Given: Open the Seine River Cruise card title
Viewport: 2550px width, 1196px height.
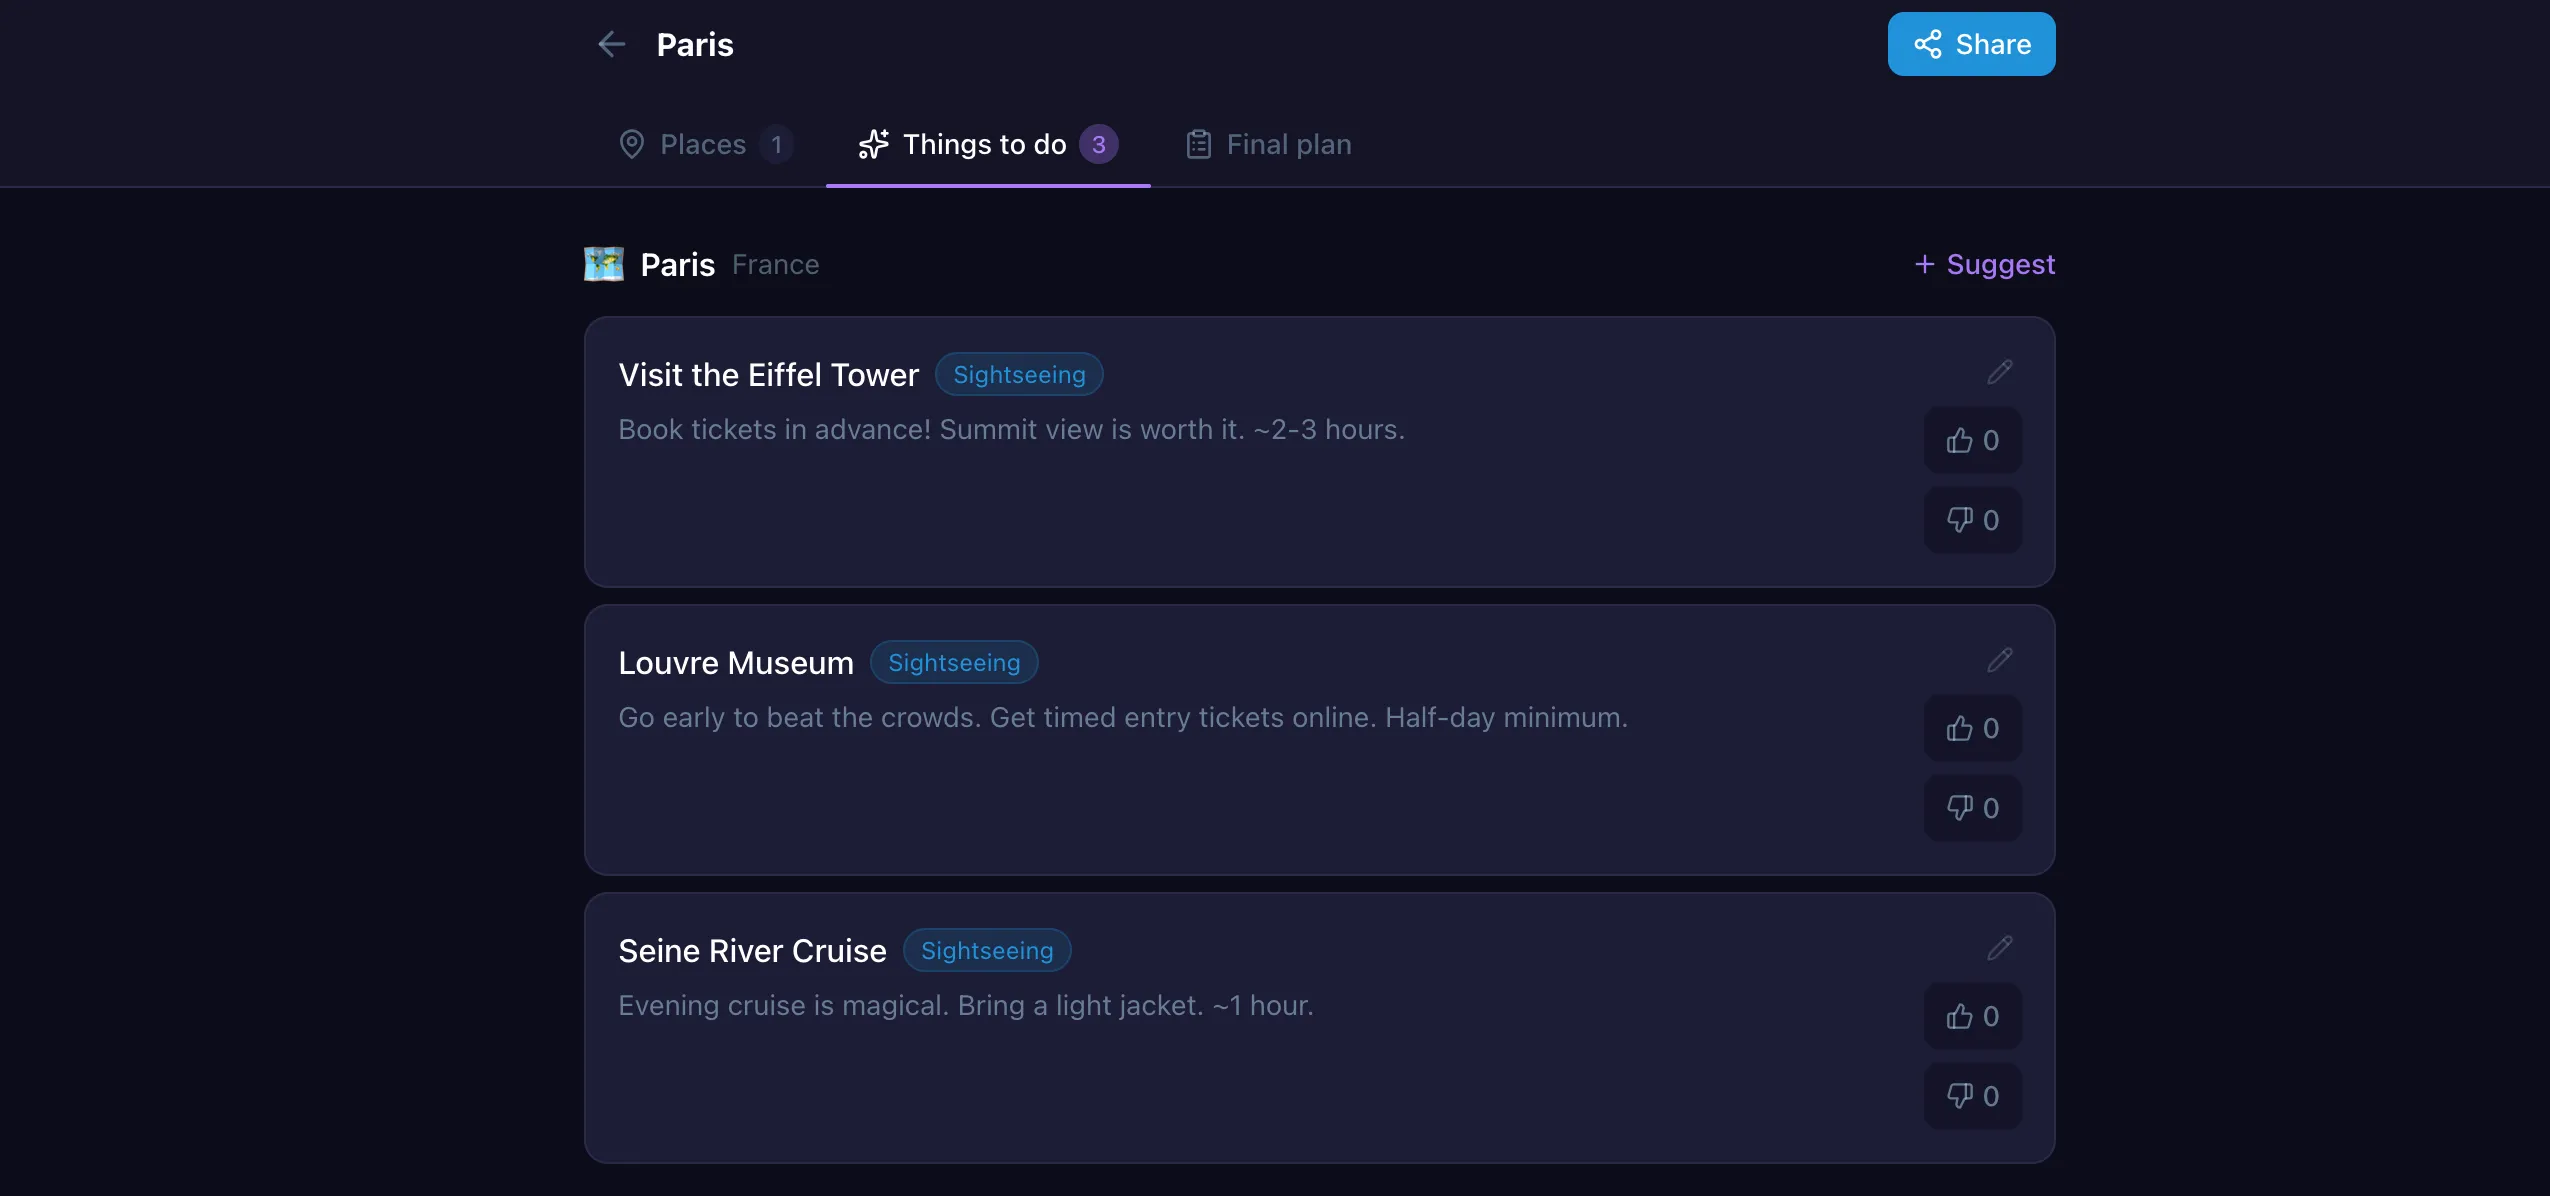Looking at the screenshot, I should pyautogui.click(x=752, y=950).
